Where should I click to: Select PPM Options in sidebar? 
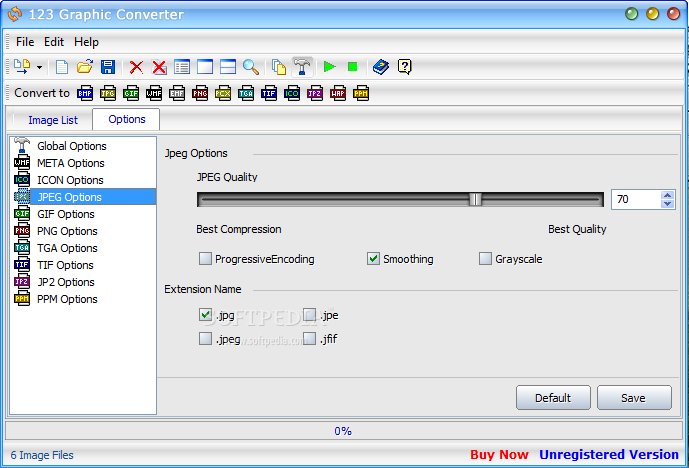coord(67,299)
